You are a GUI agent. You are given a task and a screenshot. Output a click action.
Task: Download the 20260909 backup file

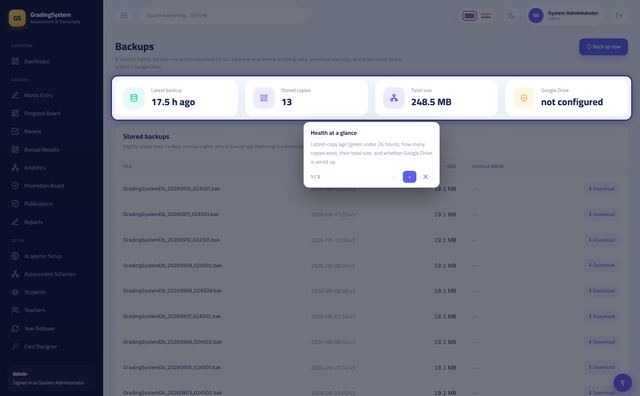point(602,265)
